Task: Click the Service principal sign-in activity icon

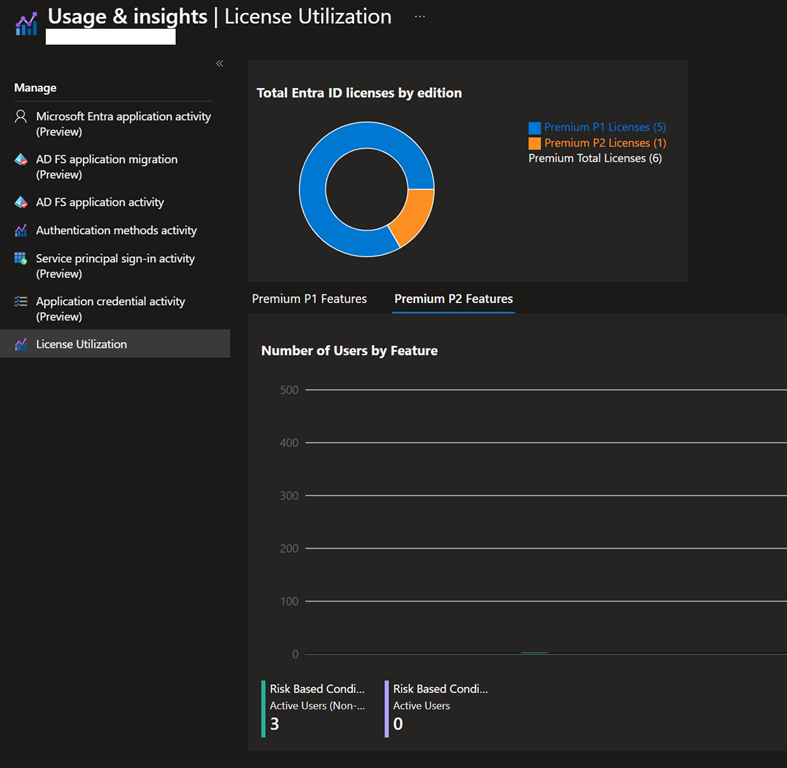Action: click(x=21, y=259)
